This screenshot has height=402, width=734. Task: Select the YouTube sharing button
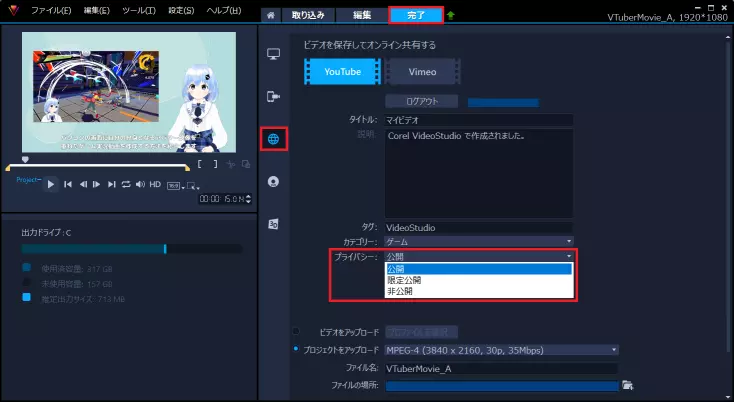343,72
